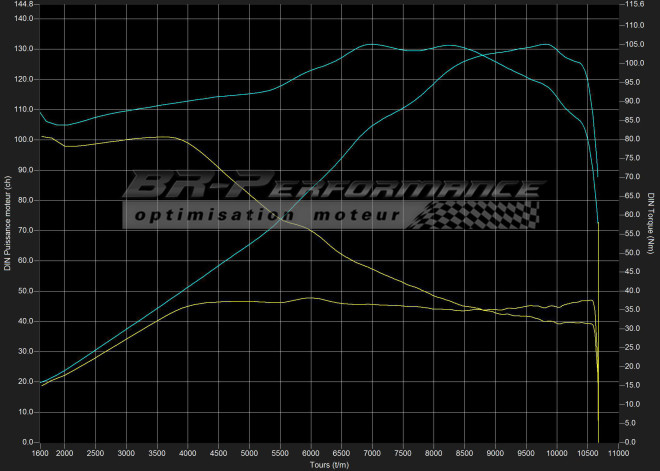Click the 'DIN Torque (Nm)' axis label
The image size is (660, 471).
tap(651, 222)
